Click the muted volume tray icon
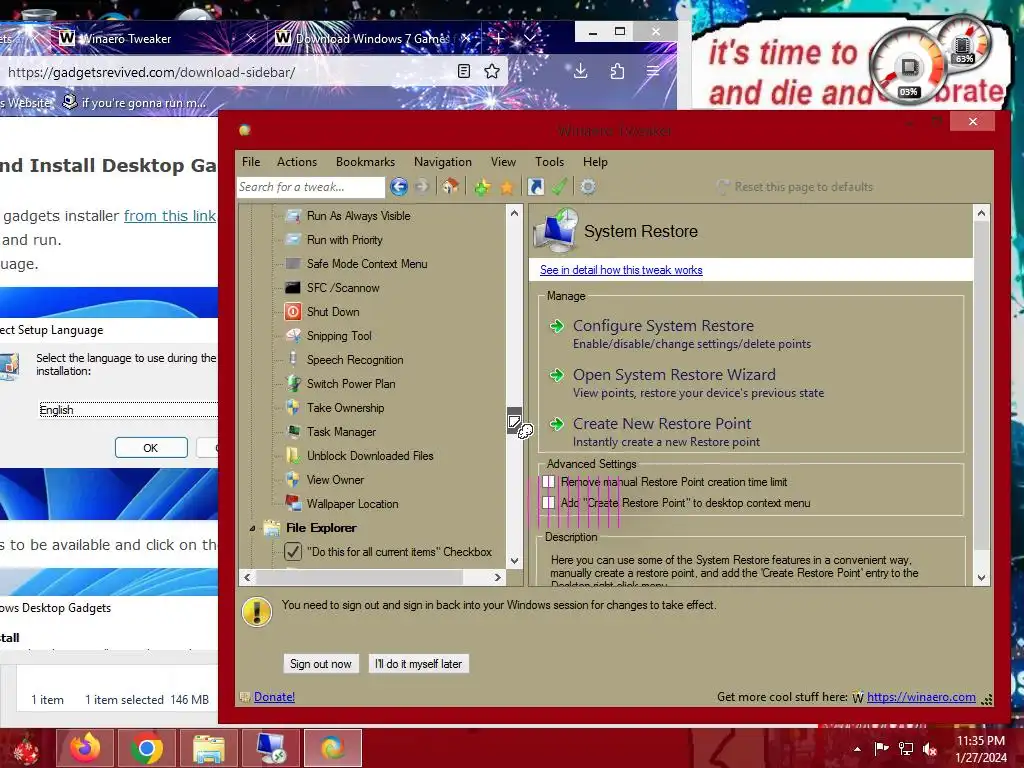Viewport: 1024px width, 768px height. [x=930, y=748]
